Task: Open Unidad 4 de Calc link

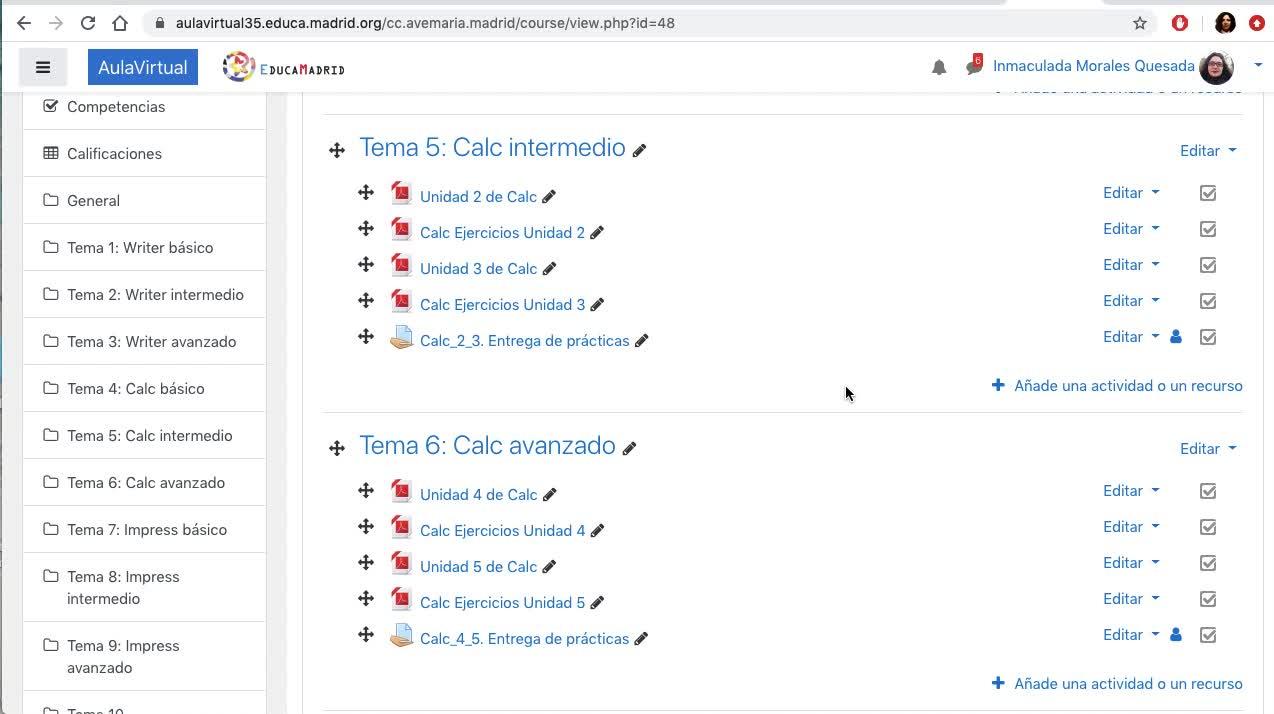Action: (478, 495)
